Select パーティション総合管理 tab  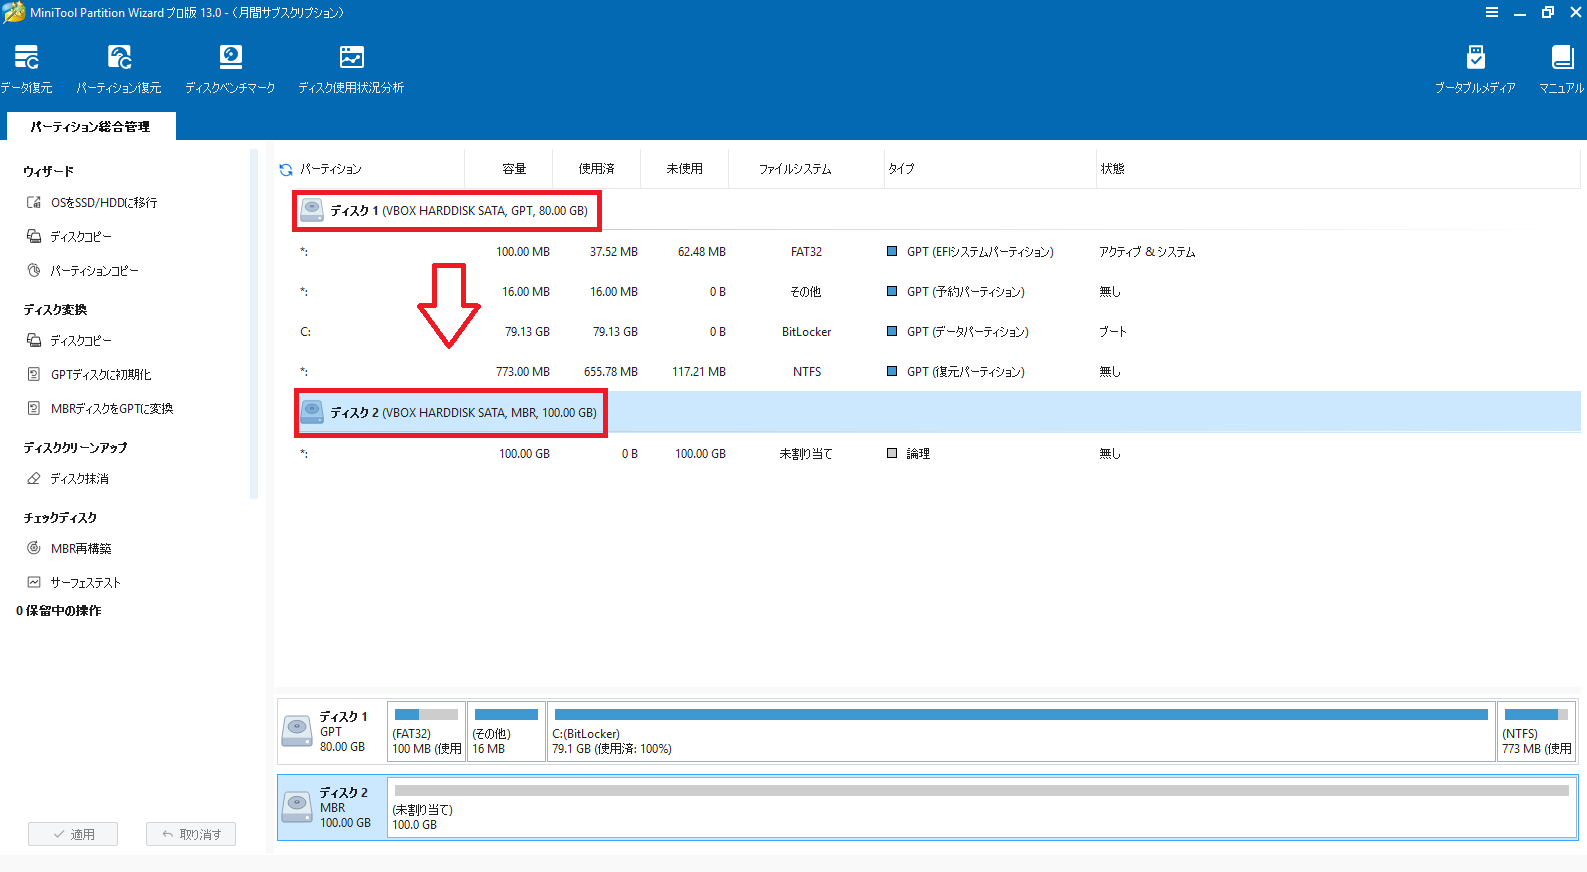pos(91,126)
